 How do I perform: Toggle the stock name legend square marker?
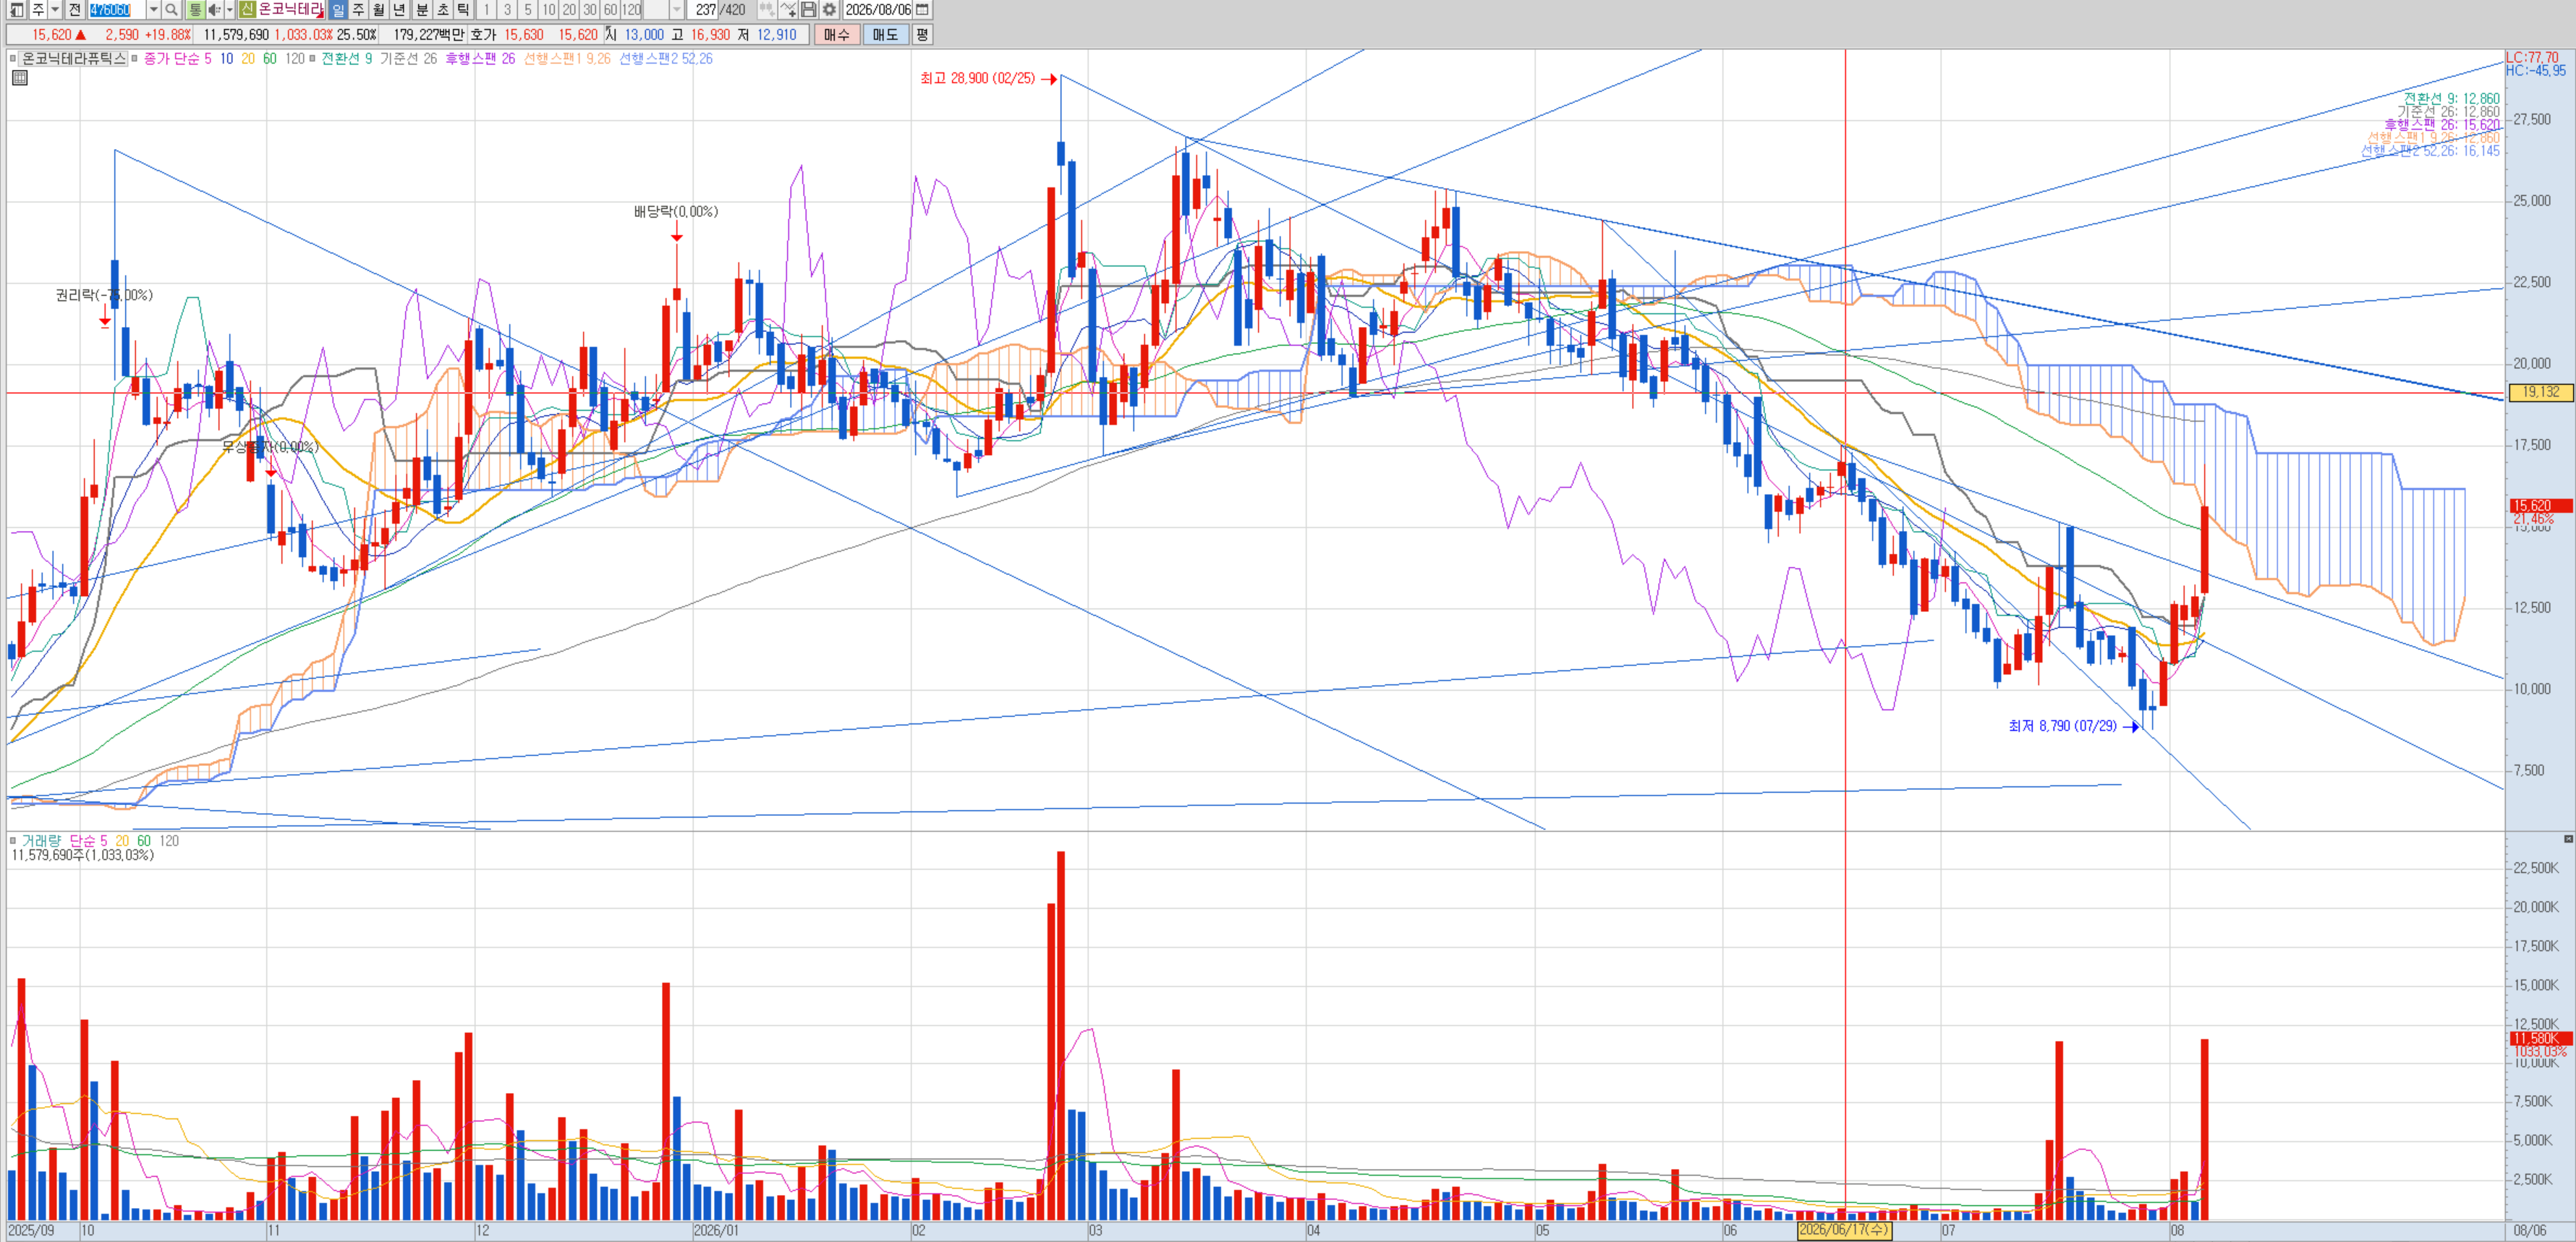point(13,59)
